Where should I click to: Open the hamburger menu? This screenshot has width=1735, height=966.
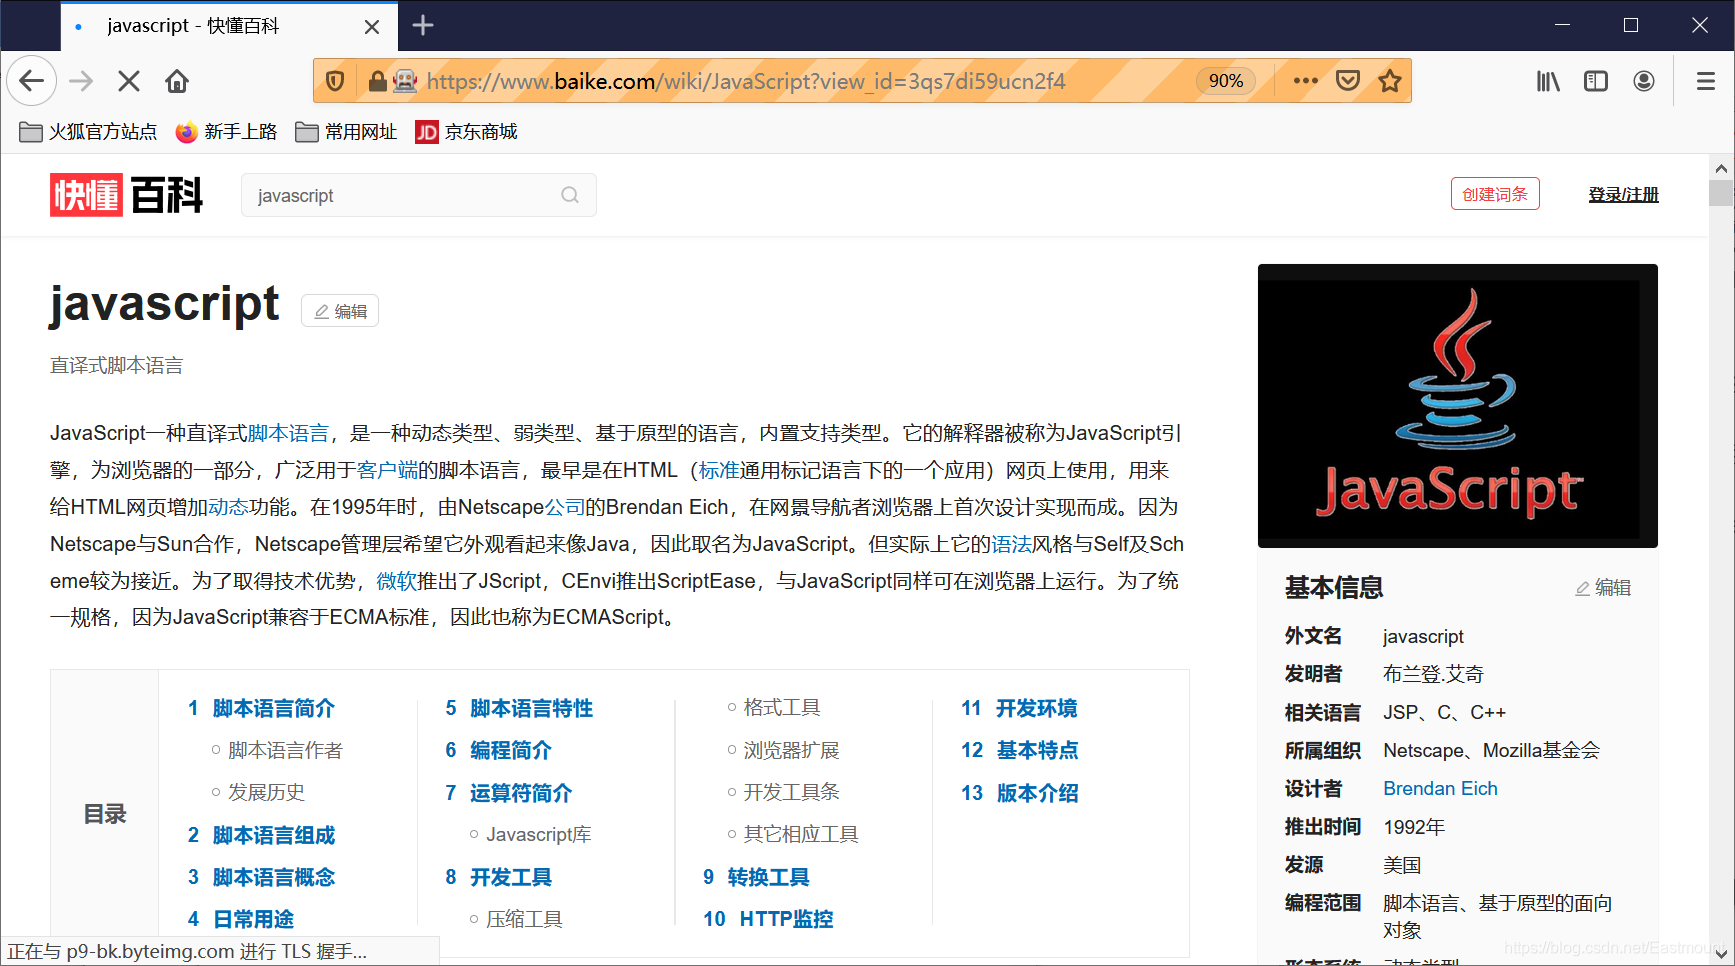pyautogui.click(x=1707, y=81)
